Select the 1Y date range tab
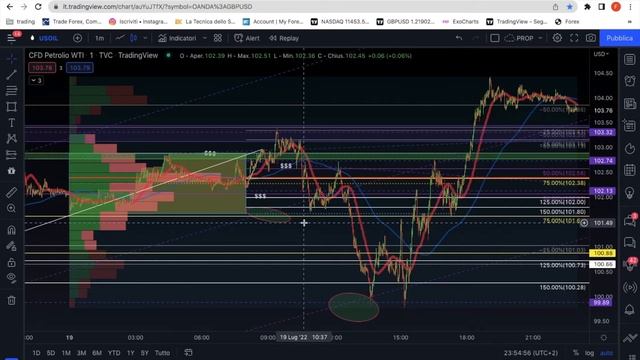This screenshot has width=640, height=360. point(131,353)
